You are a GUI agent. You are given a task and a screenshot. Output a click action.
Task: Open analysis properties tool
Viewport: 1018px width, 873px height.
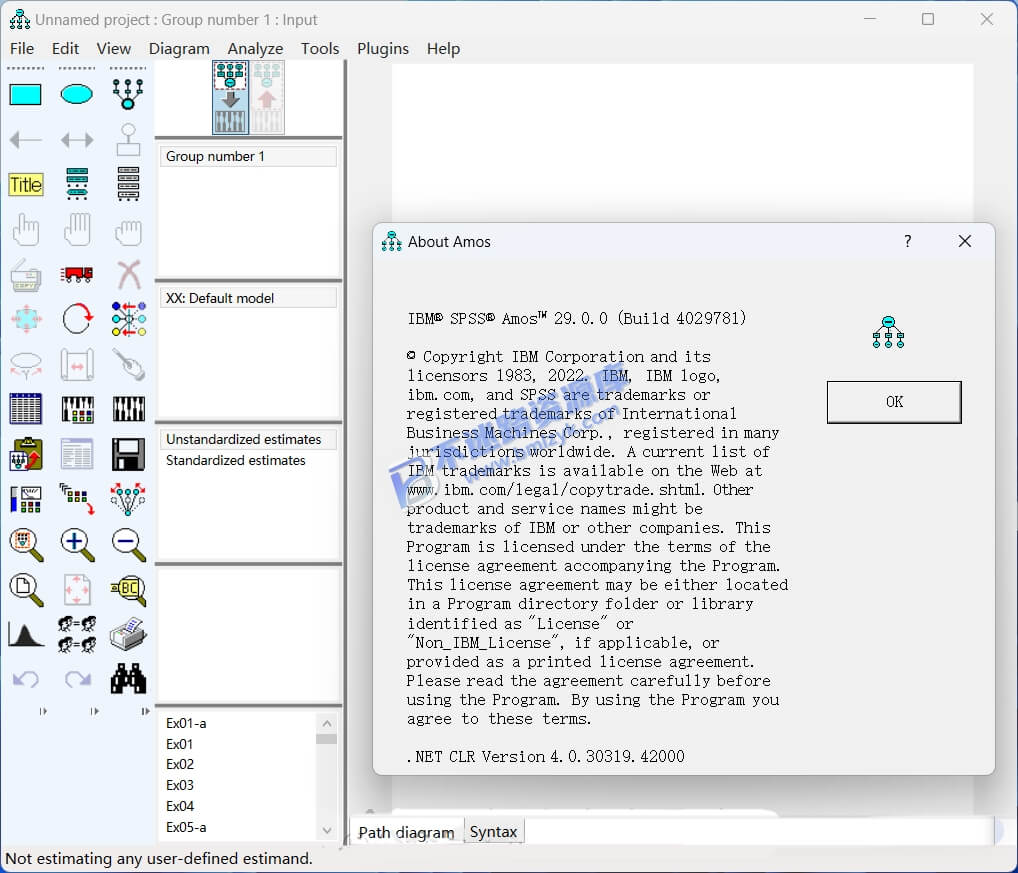(77, 410)
